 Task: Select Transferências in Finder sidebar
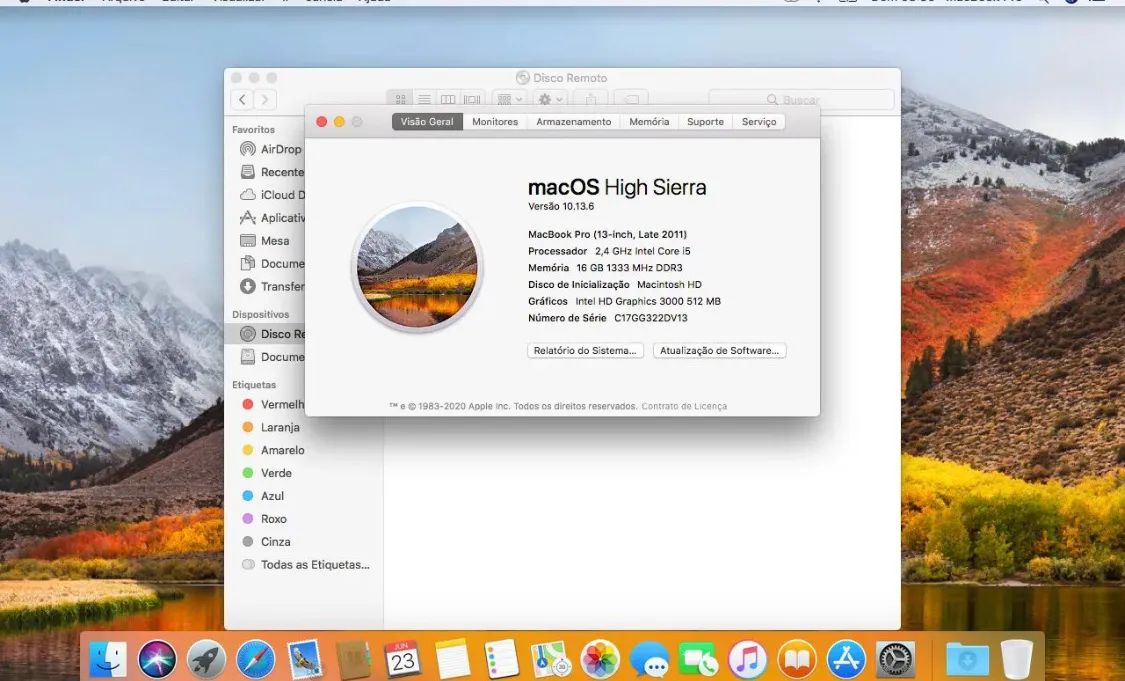271,287
